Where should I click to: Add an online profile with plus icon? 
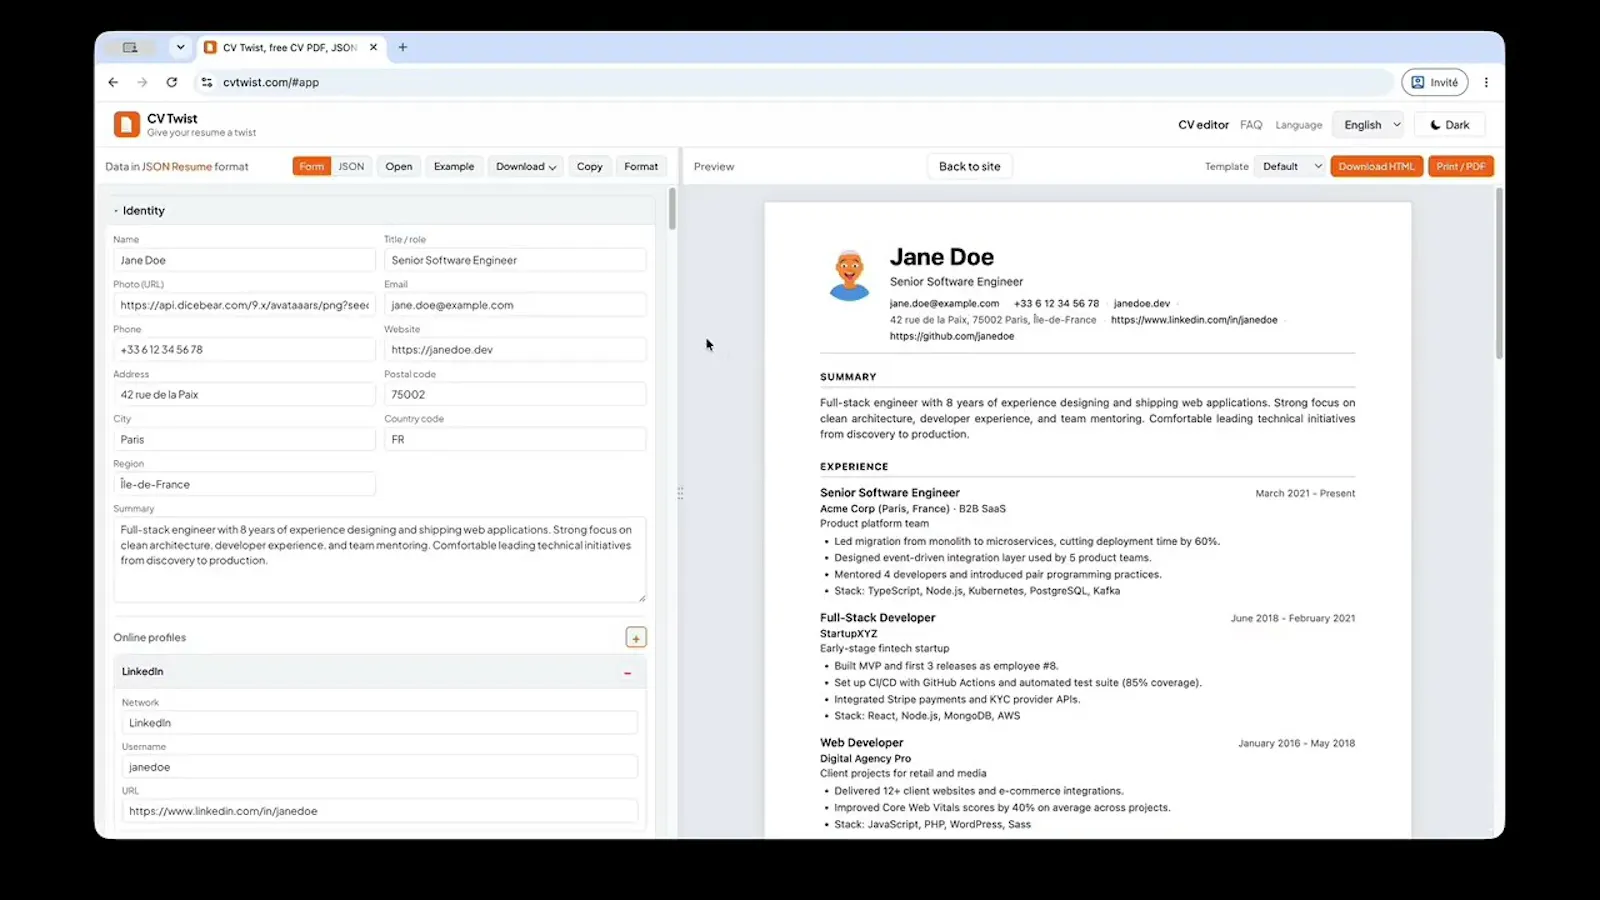(636, 638)
